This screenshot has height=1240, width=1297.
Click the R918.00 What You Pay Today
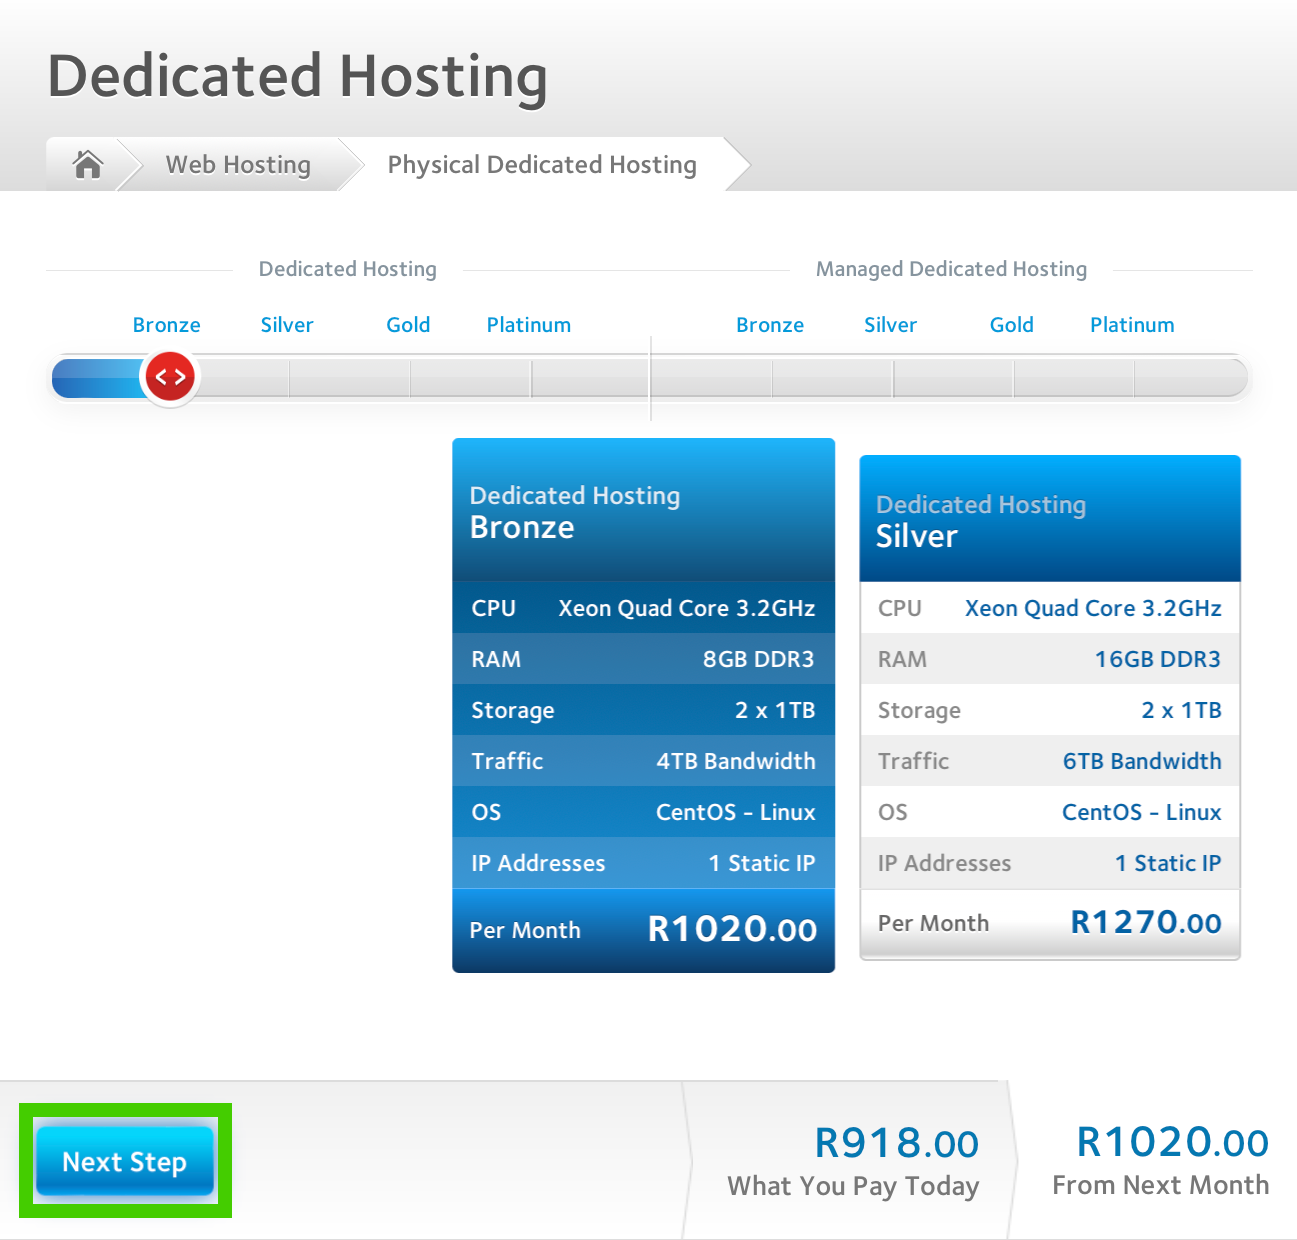tap(896, 1144)
